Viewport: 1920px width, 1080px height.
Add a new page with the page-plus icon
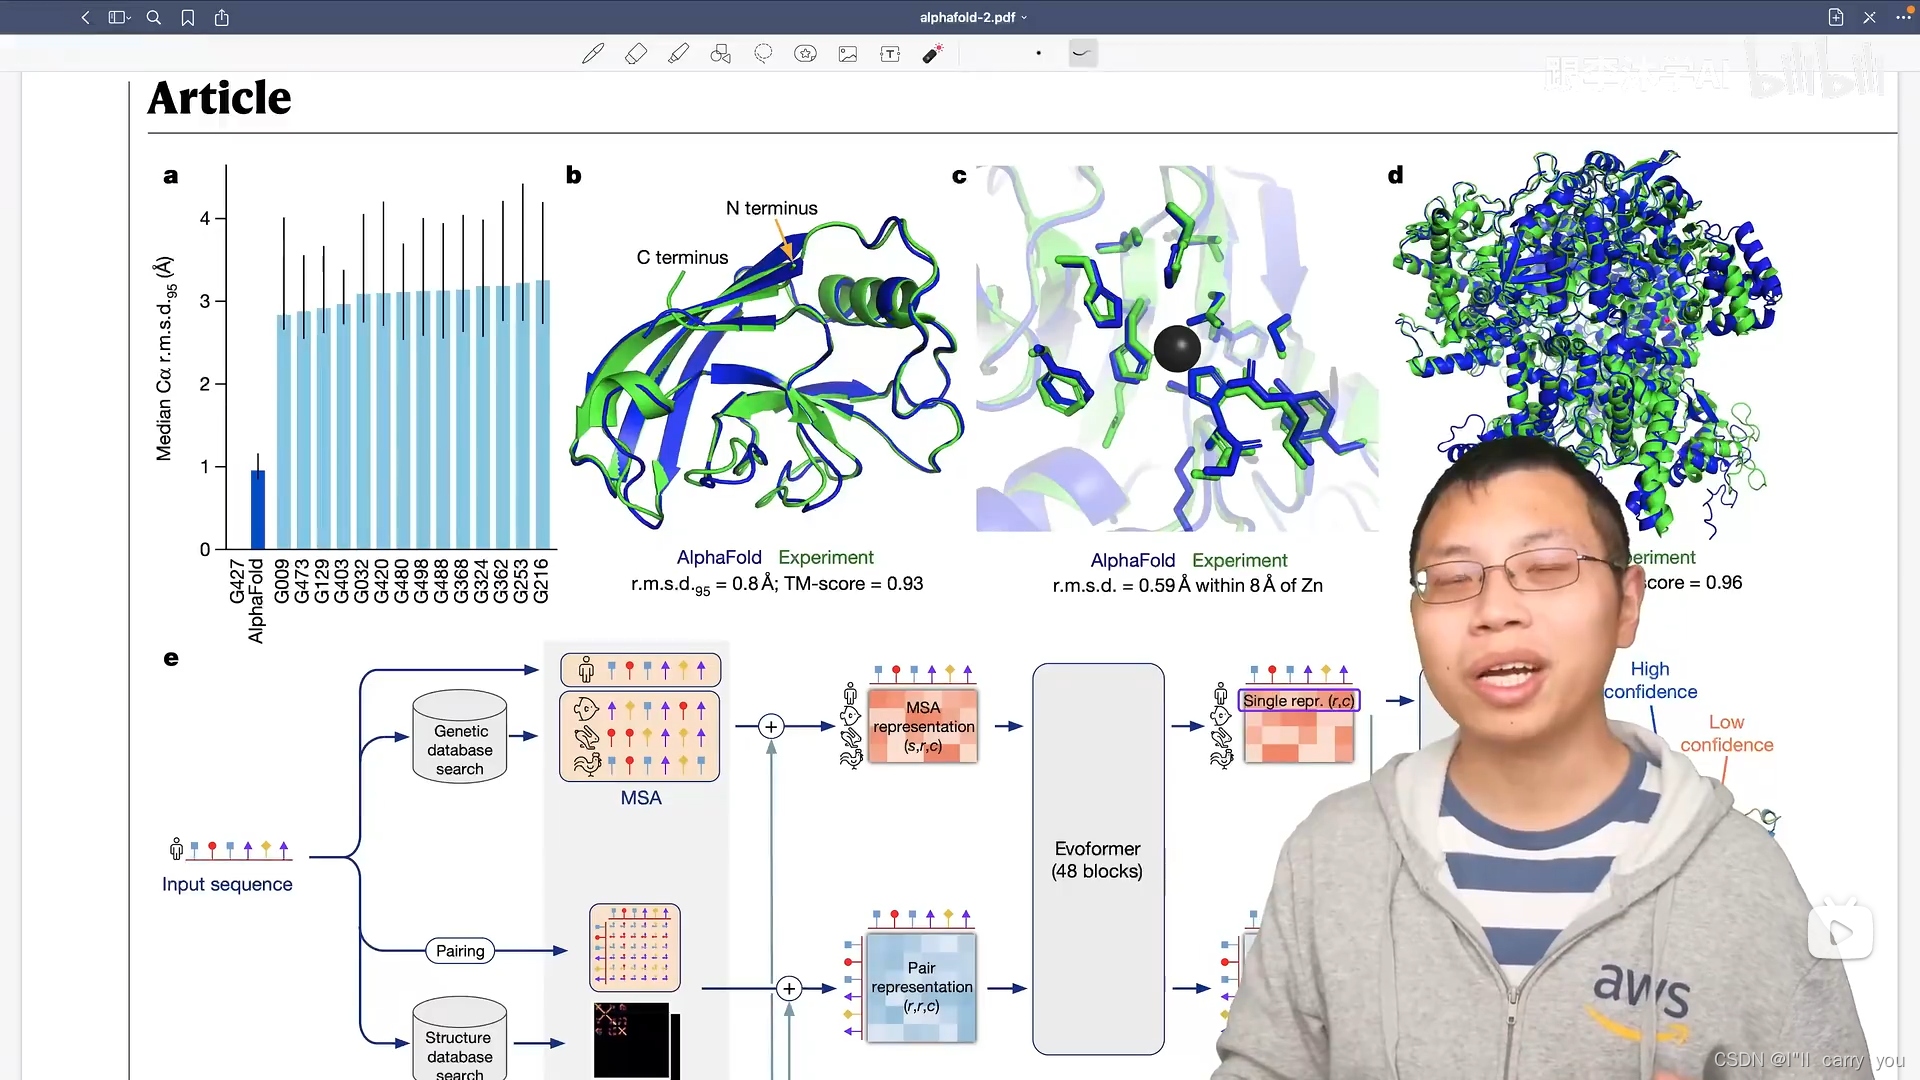click(1836, 17)
